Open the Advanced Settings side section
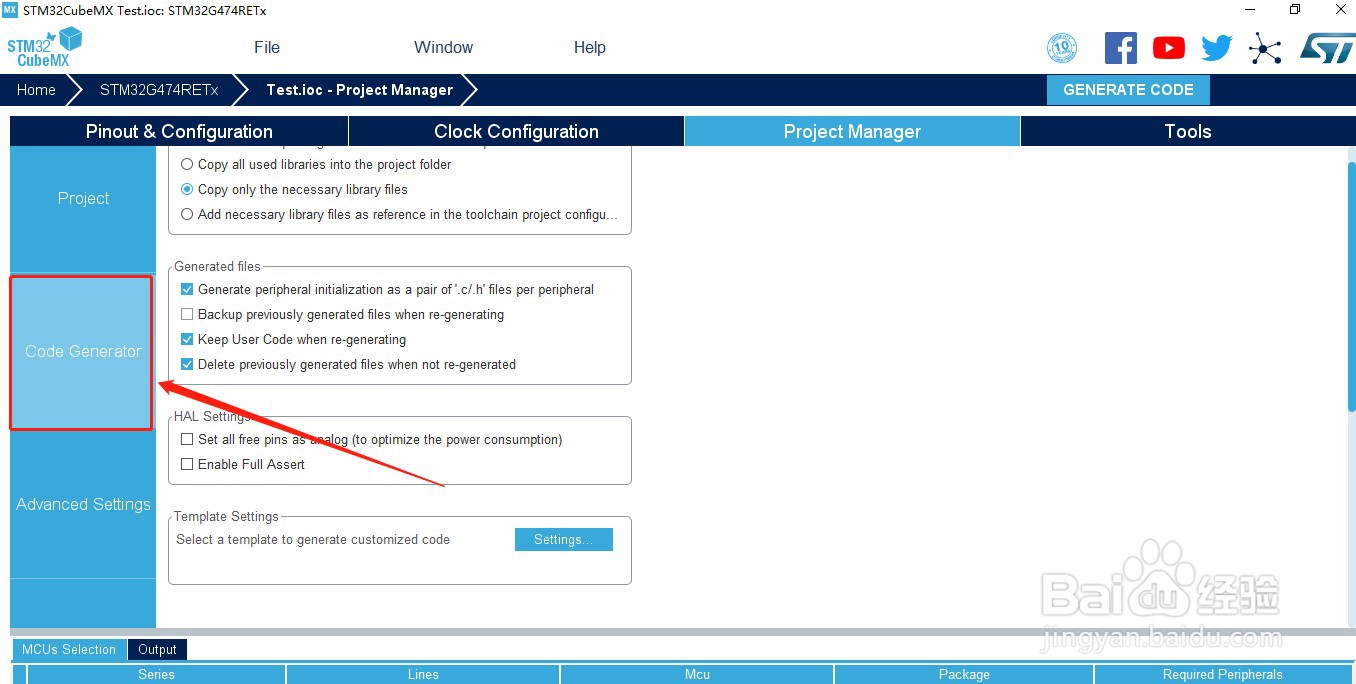Screen dimensions: 1356x684 (83, 504)
